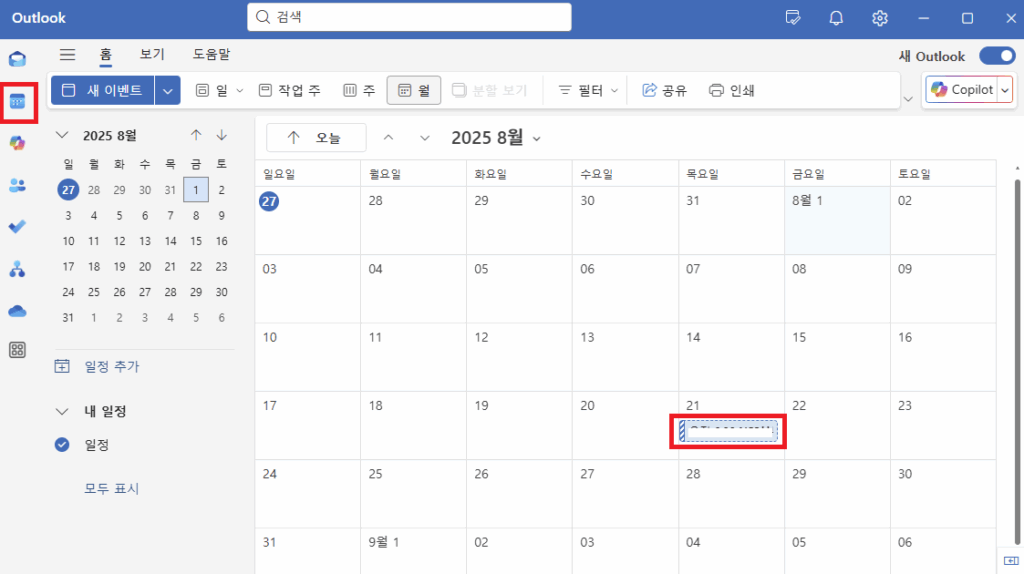Click the icon at bottom of scrollbar
The height and width of the screenshot is (574, 1024).
coord(1011,561)
